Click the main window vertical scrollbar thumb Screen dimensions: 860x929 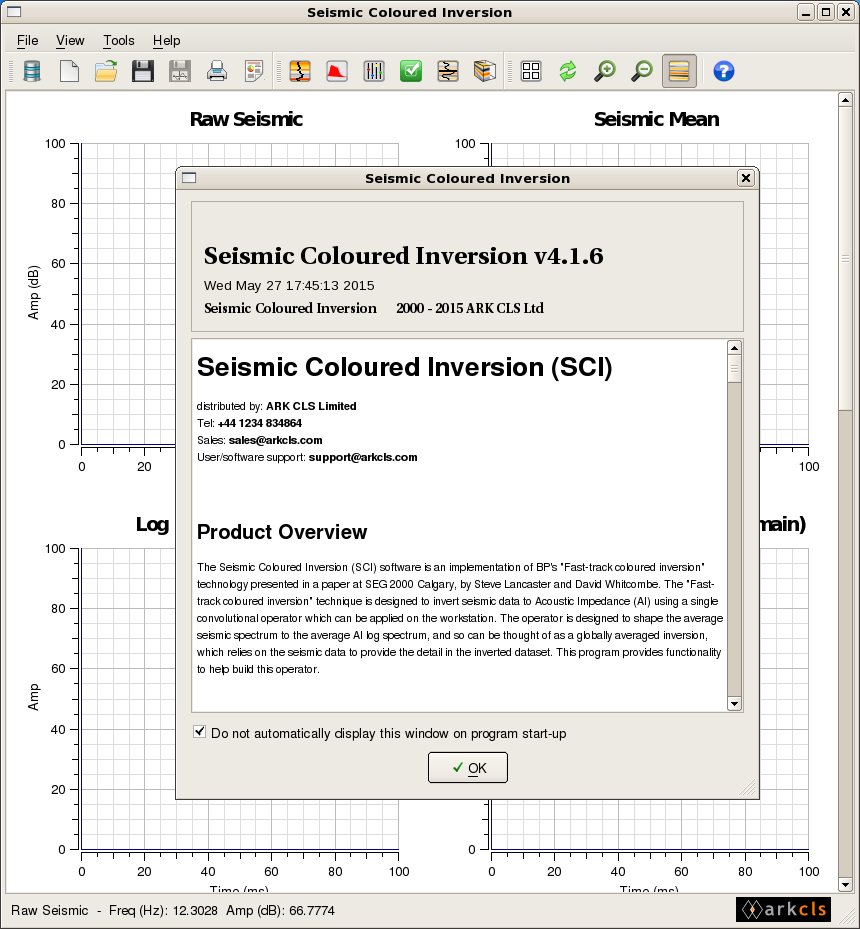coord(845,258)
